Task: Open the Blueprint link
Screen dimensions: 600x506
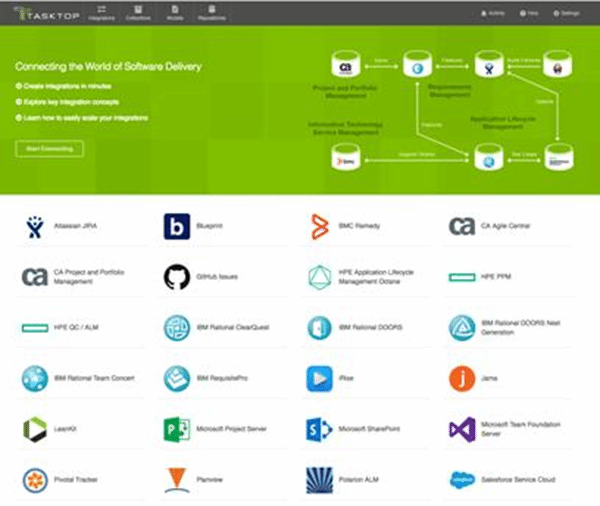Action: (x=209, y=226)
